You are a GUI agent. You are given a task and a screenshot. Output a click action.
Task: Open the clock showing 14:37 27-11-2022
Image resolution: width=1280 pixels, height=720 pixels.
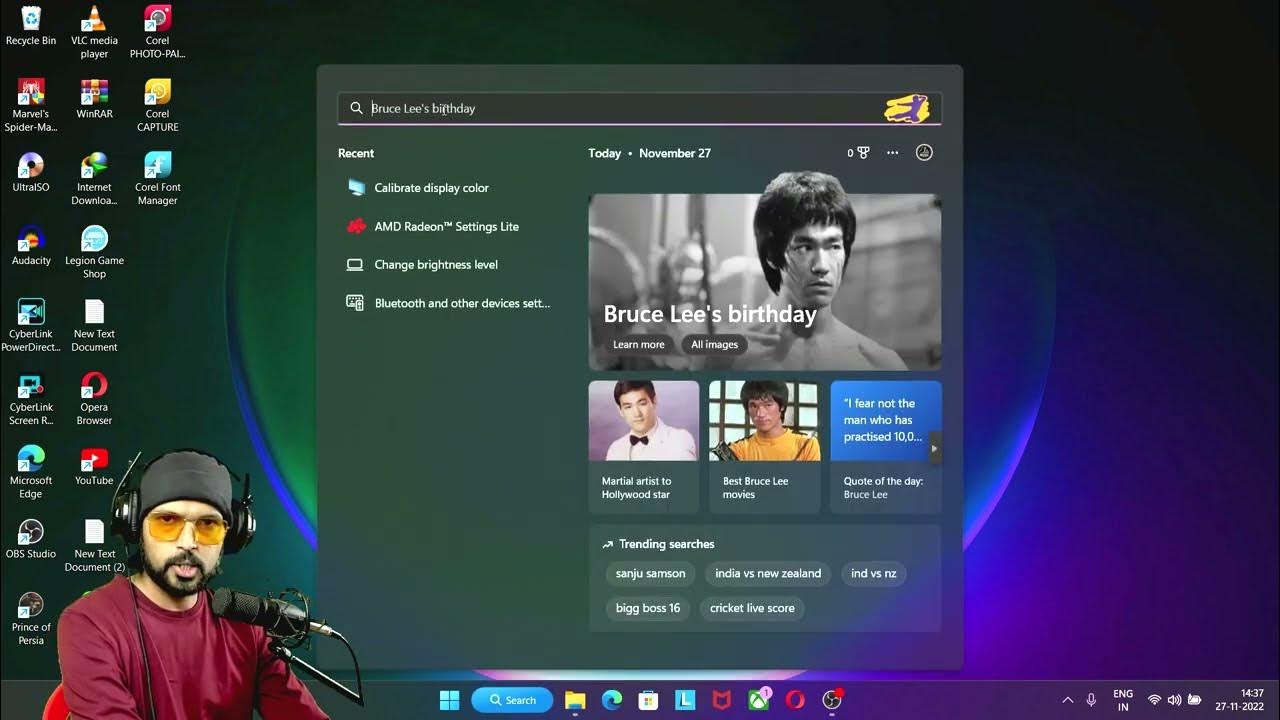1240,700
